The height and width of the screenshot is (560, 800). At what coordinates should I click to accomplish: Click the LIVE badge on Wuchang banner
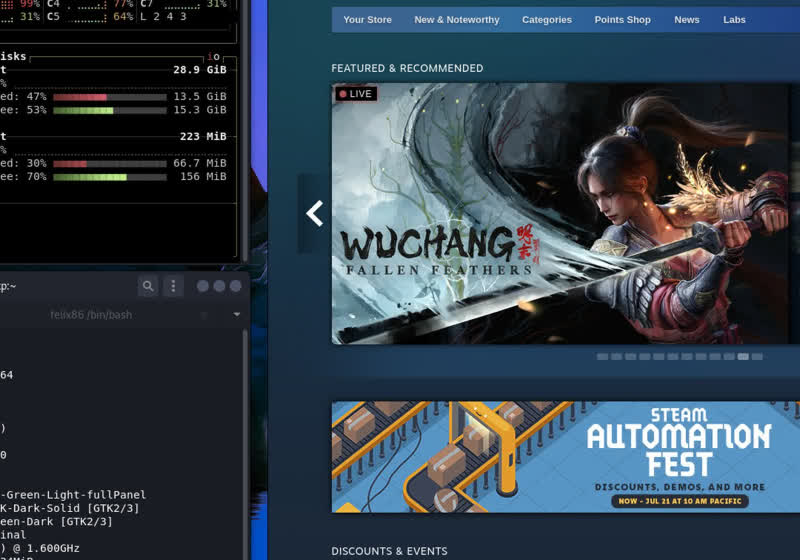[x=356, y=94]
